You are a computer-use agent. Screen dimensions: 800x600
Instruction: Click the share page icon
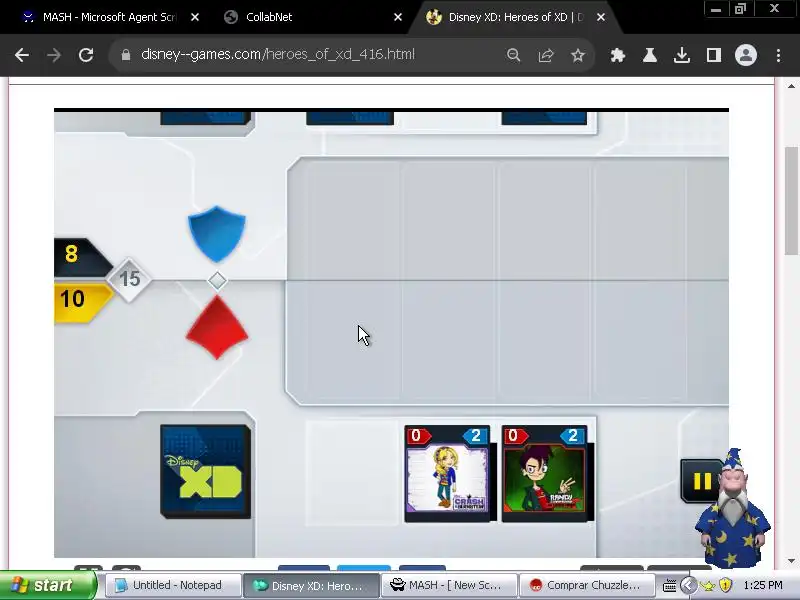(x=545, y=55)
